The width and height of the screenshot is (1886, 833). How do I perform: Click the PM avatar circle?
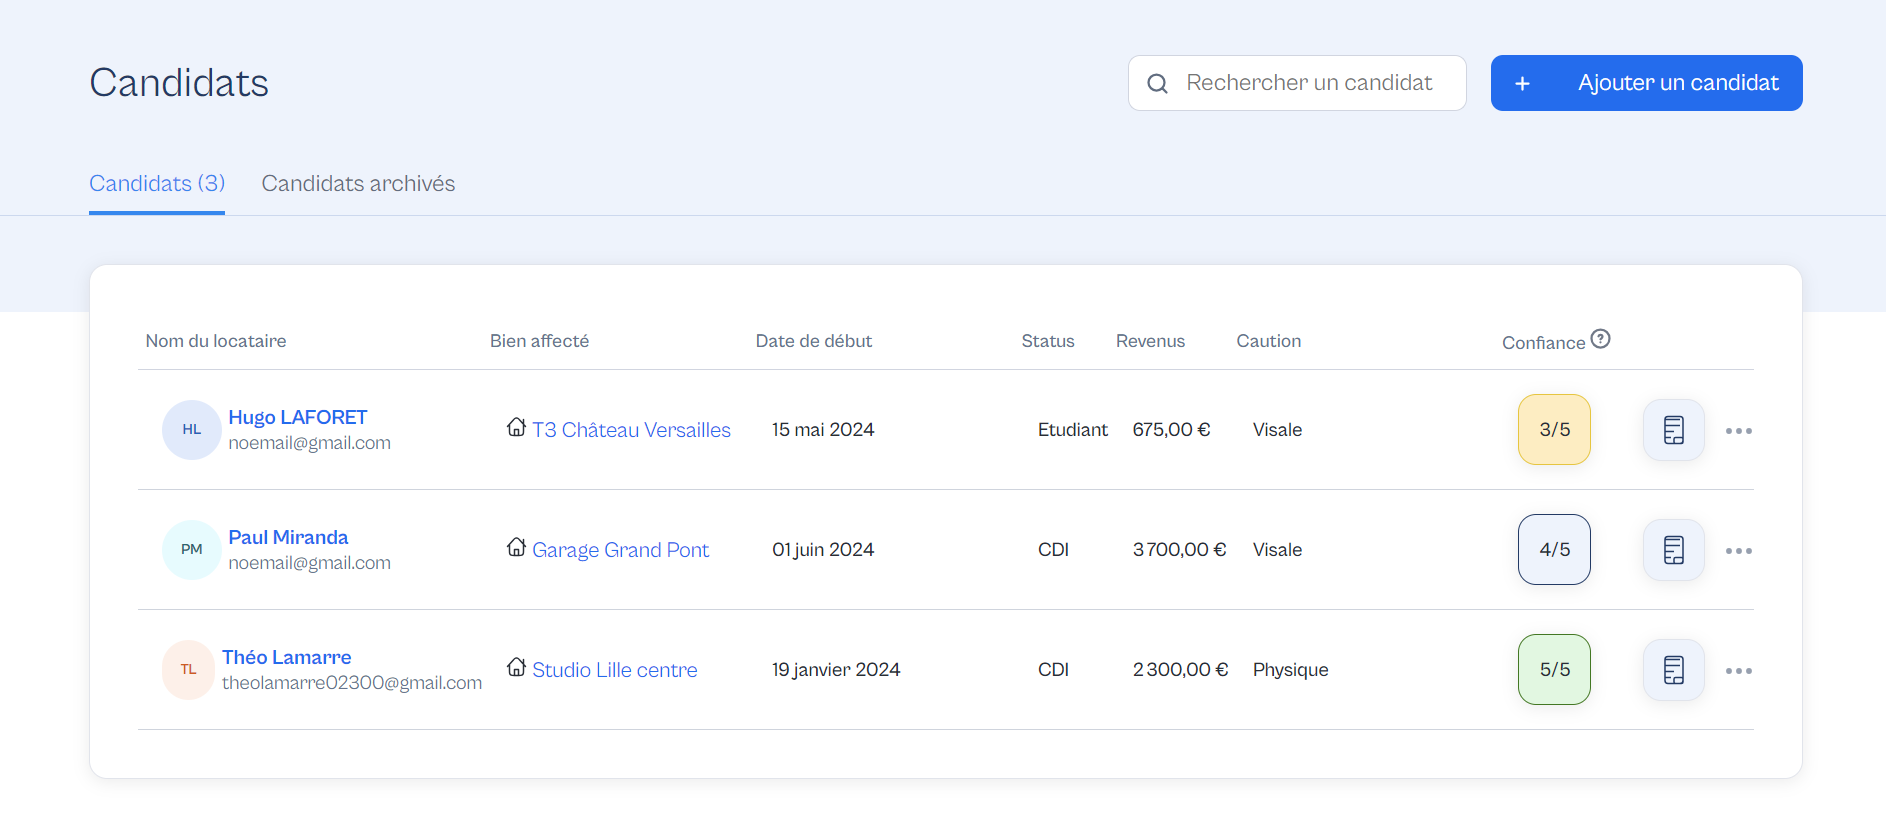192,550
